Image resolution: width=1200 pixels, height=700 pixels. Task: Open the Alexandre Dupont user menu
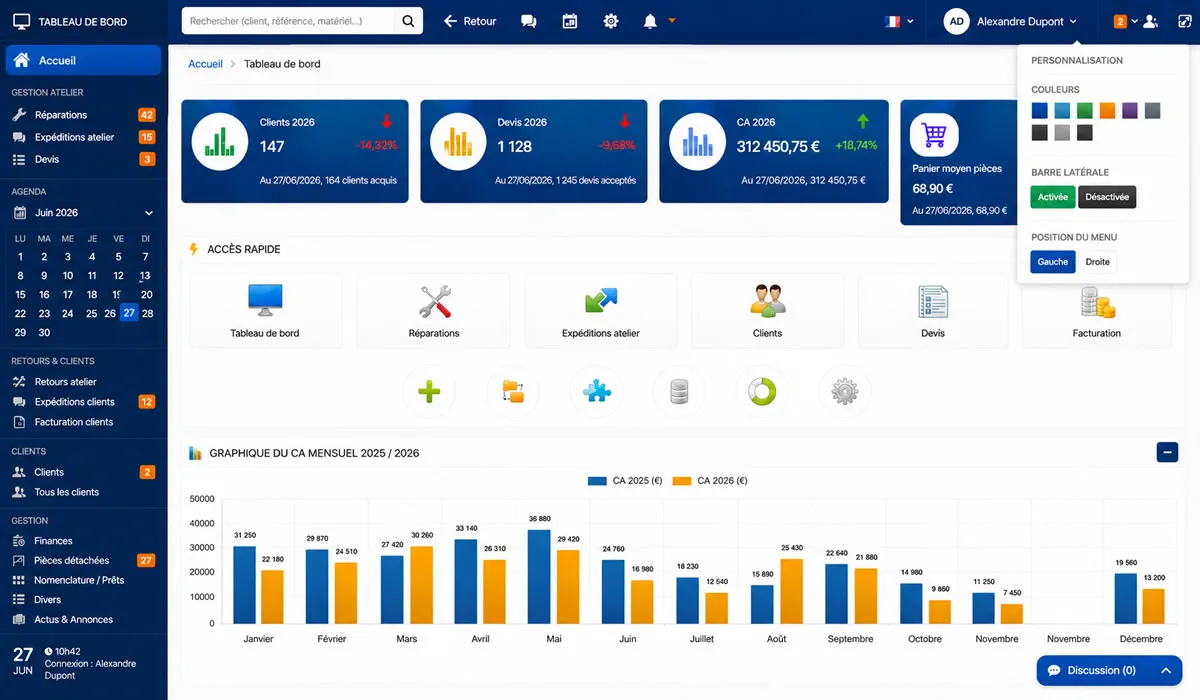point(1010,21)
